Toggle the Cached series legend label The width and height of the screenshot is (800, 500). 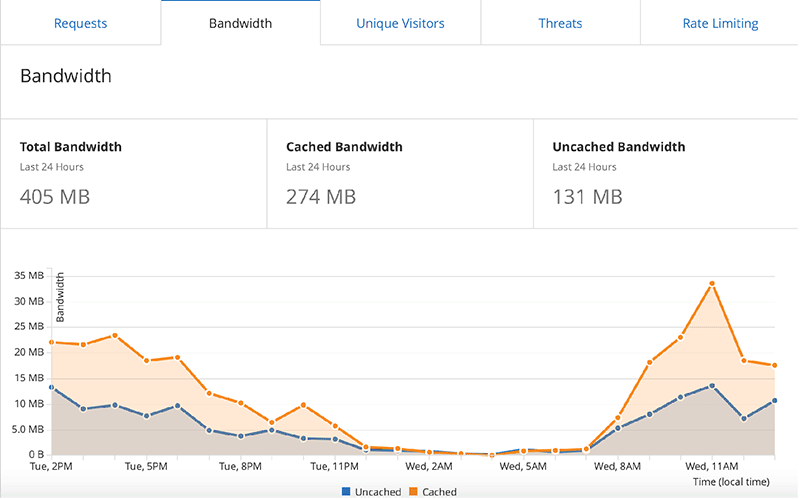click(439, 492)
